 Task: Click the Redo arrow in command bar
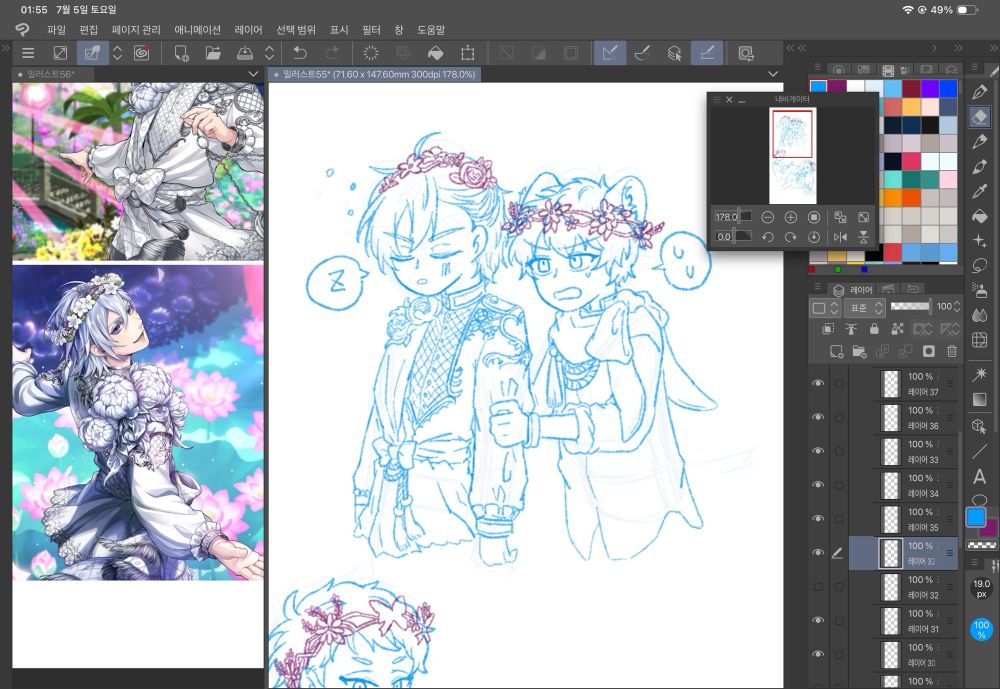tap(332, 53)
